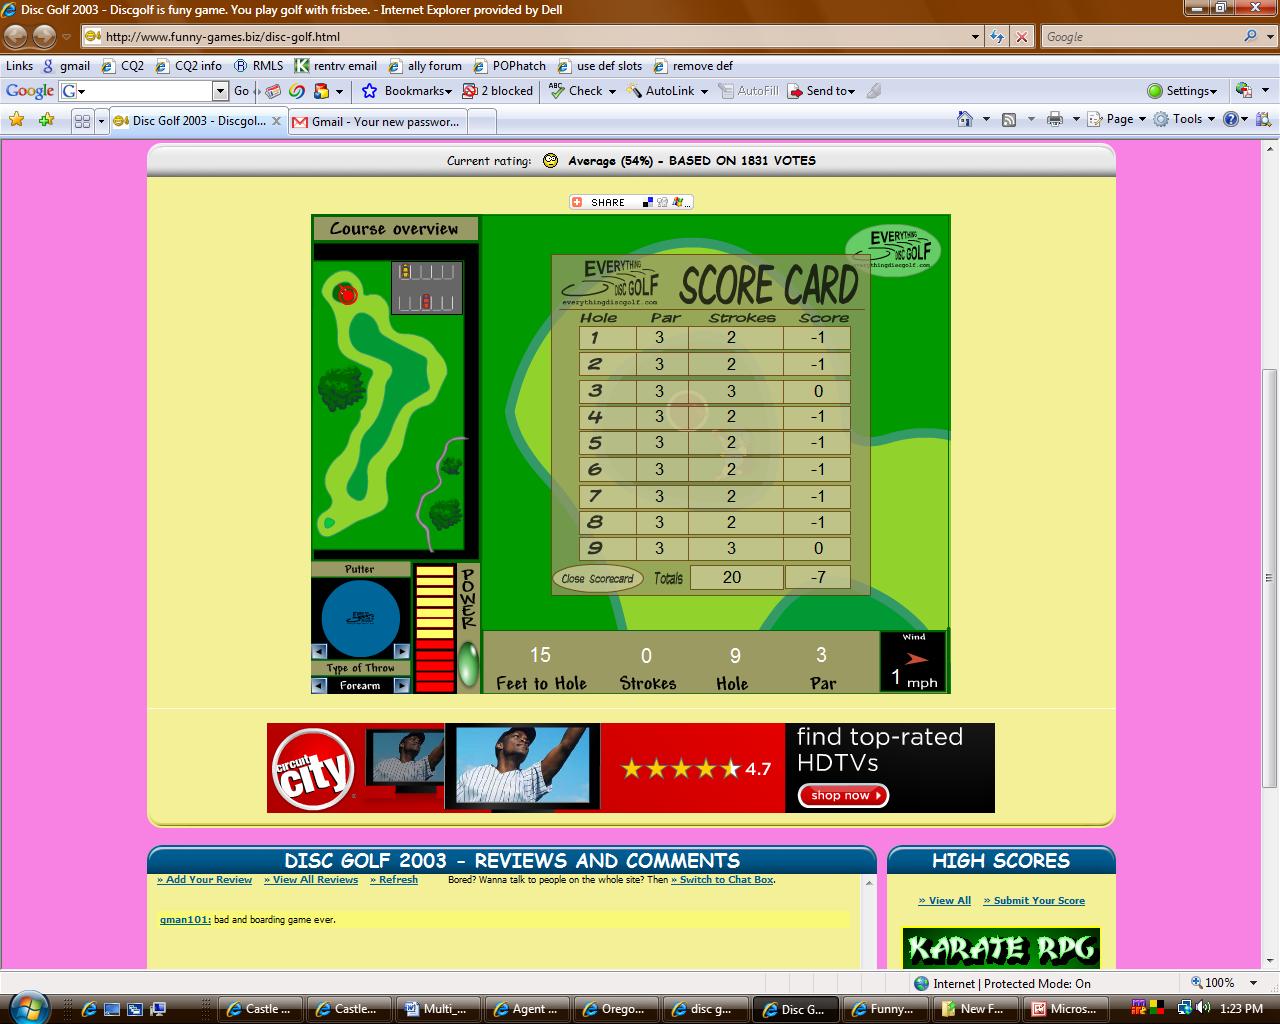Go back with browser Back arrow
1280x1024 pixels.
coord(16,37)
